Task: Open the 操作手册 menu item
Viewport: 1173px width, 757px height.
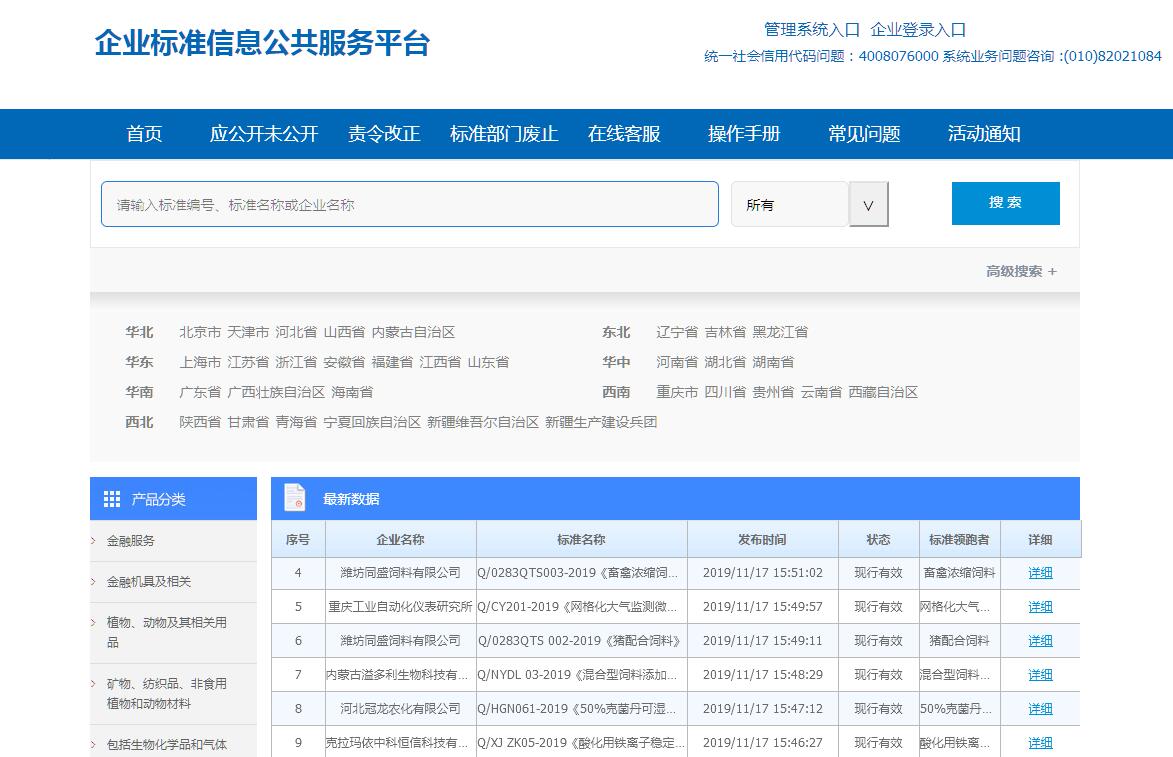Action: click(744, 134)
